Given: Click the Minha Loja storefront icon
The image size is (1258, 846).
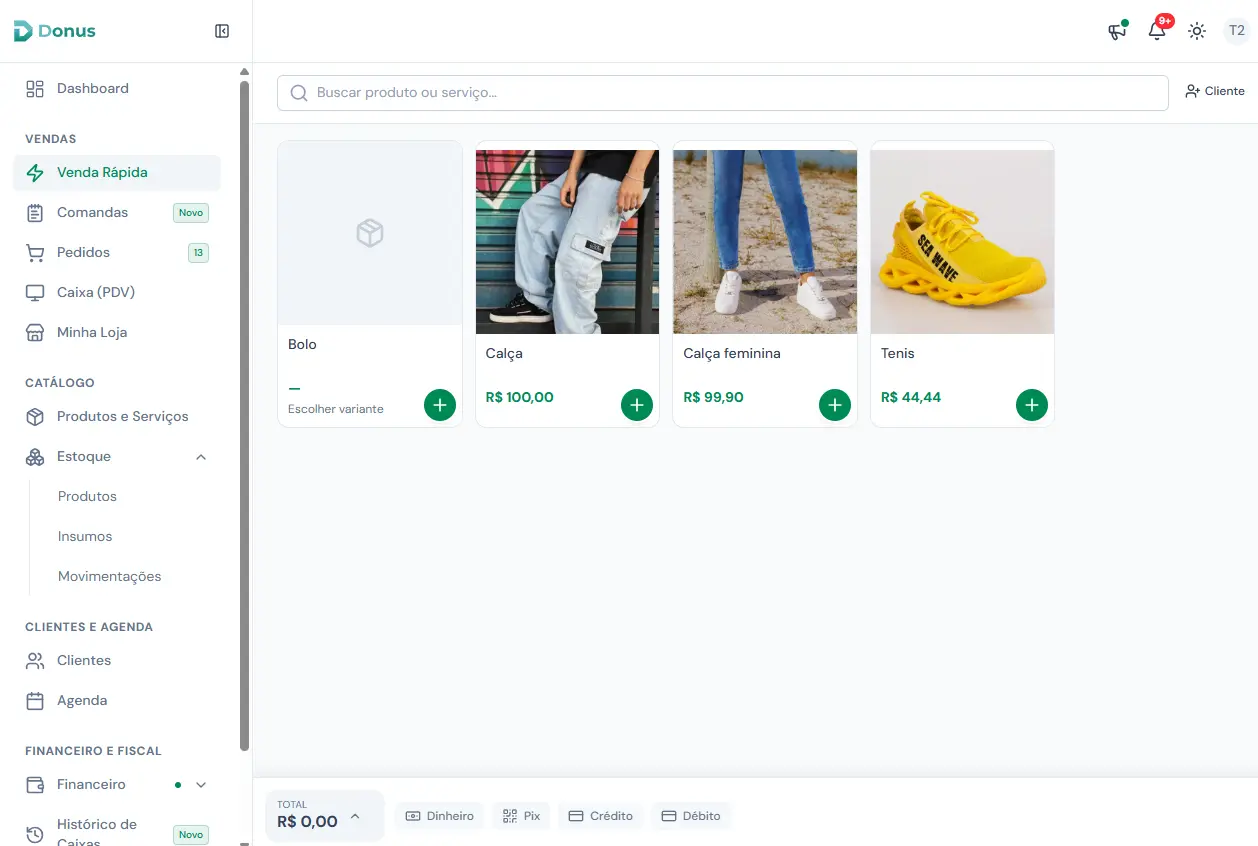Looking at the screenshot, I should (x=35, y=333).
